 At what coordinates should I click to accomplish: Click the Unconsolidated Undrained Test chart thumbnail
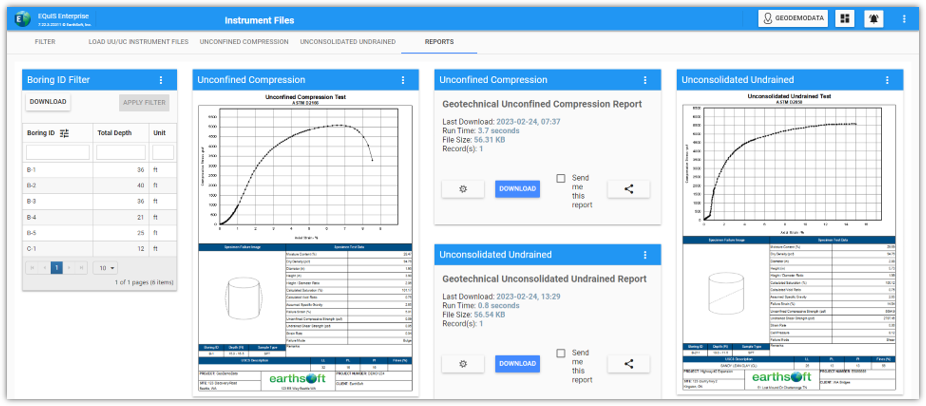tap(790, 241)
